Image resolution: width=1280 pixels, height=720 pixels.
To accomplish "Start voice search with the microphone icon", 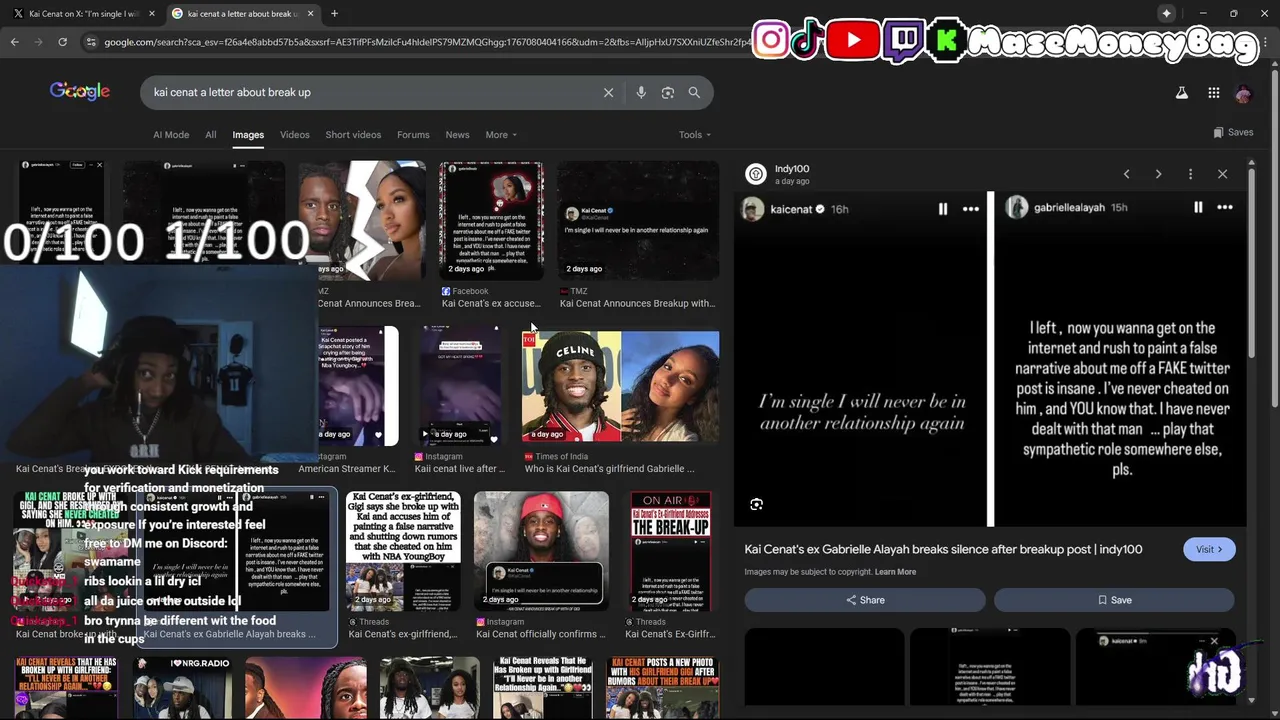I will (641, 92).
